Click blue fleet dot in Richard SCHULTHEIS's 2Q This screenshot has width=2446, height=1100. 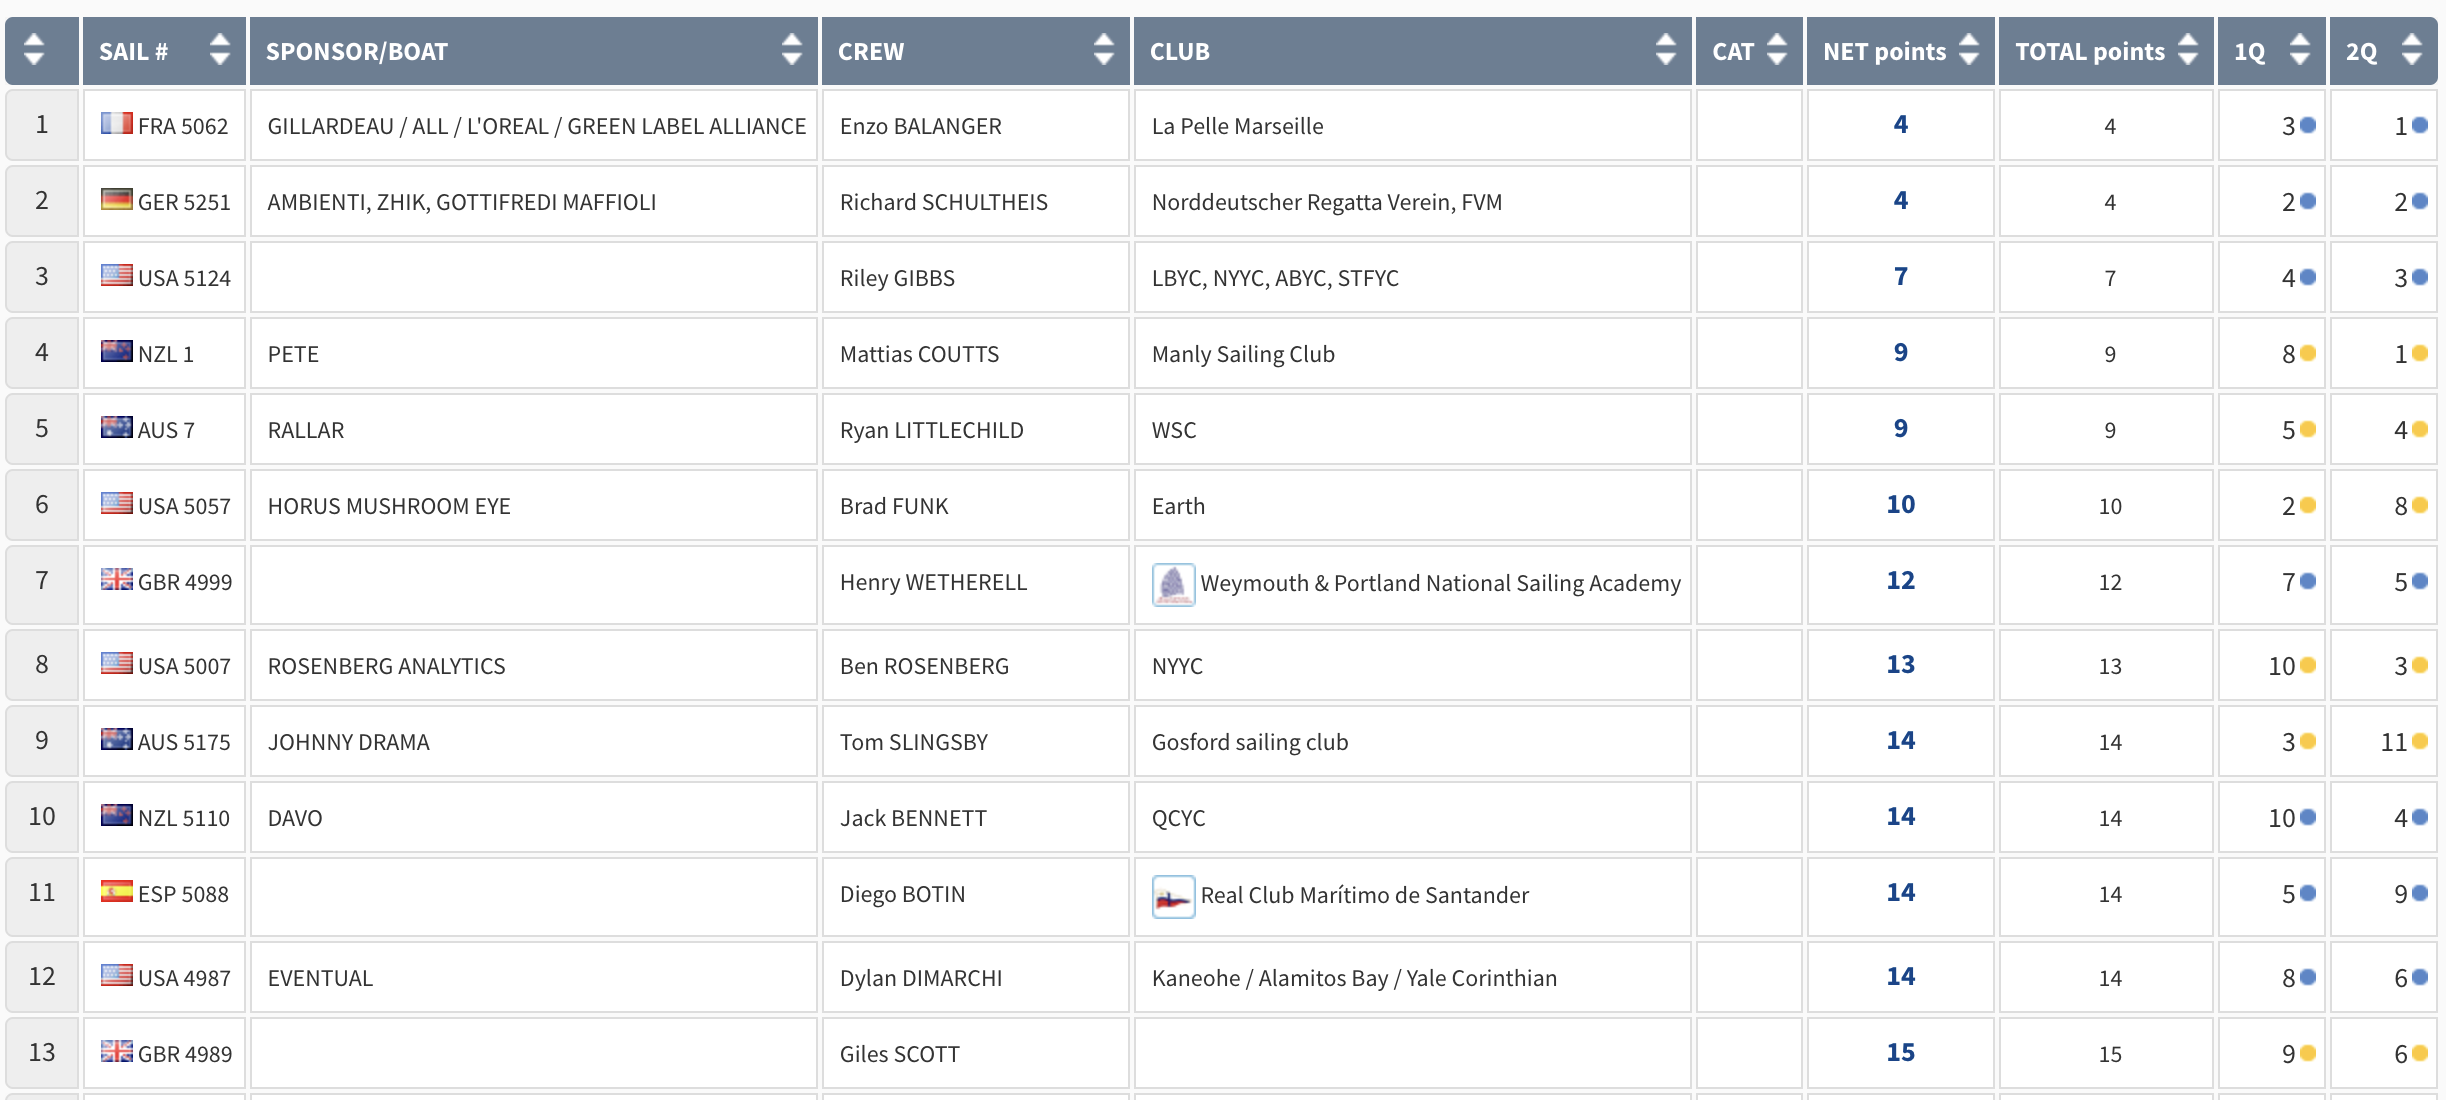(x=2420, y=201)
